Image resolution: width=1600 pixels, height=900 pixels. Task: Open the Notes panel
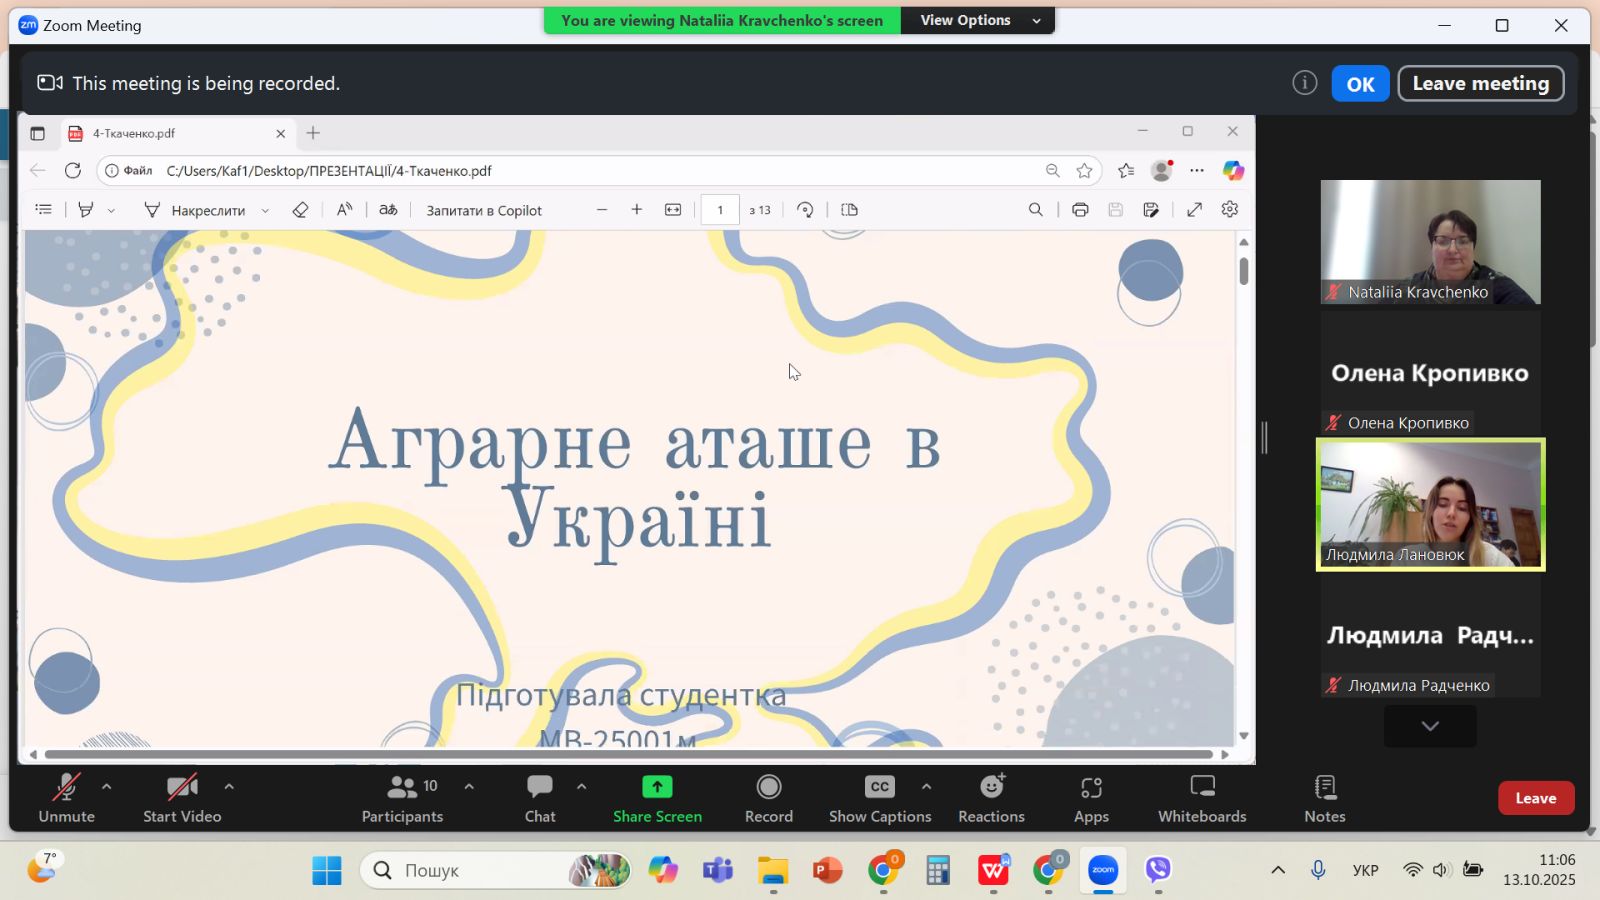point(1324,798)
